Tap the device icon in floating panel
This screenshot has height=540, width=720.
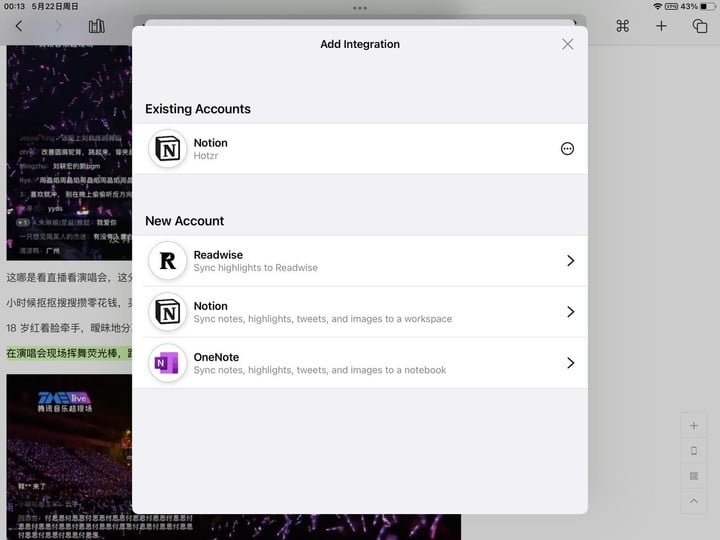(x=694, y=451)
